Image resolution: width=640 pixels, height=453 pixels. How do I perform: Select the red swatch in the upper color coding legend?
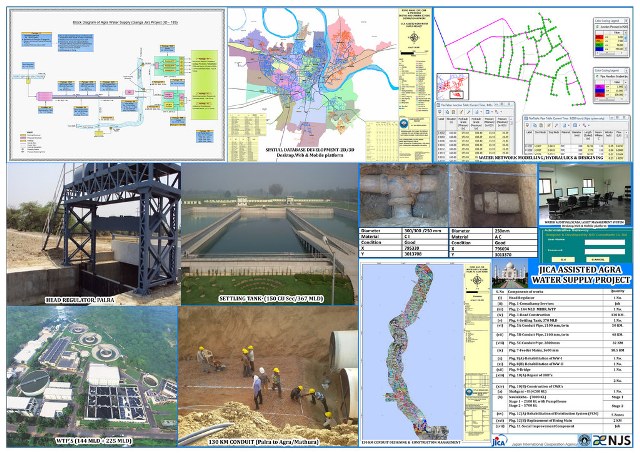pos(599,37)
